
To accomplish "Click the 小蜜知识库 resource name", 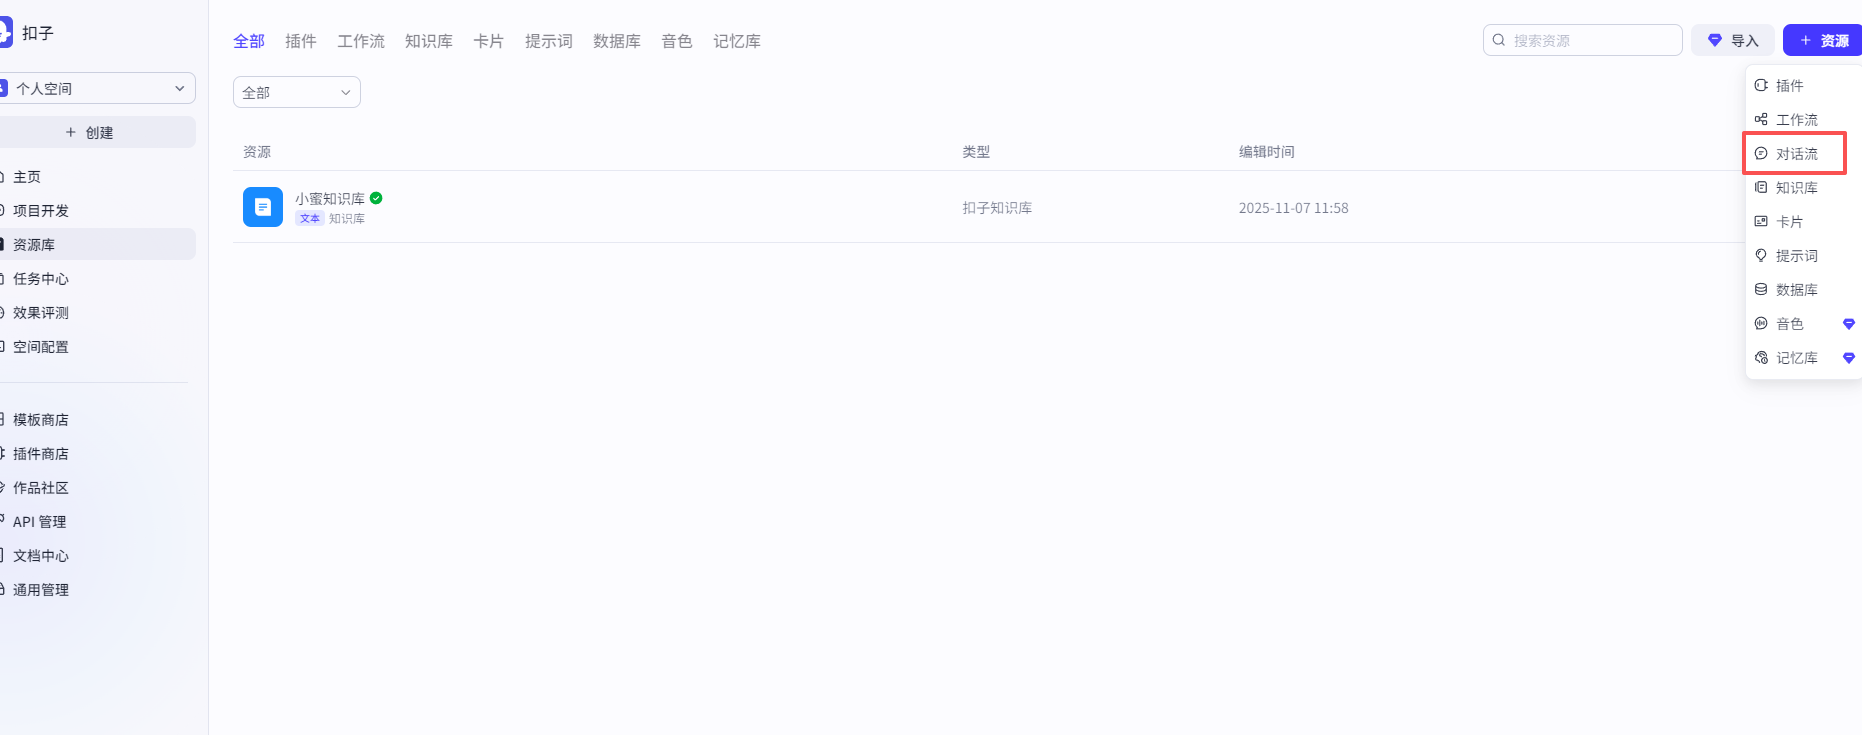I will point(330,199).
